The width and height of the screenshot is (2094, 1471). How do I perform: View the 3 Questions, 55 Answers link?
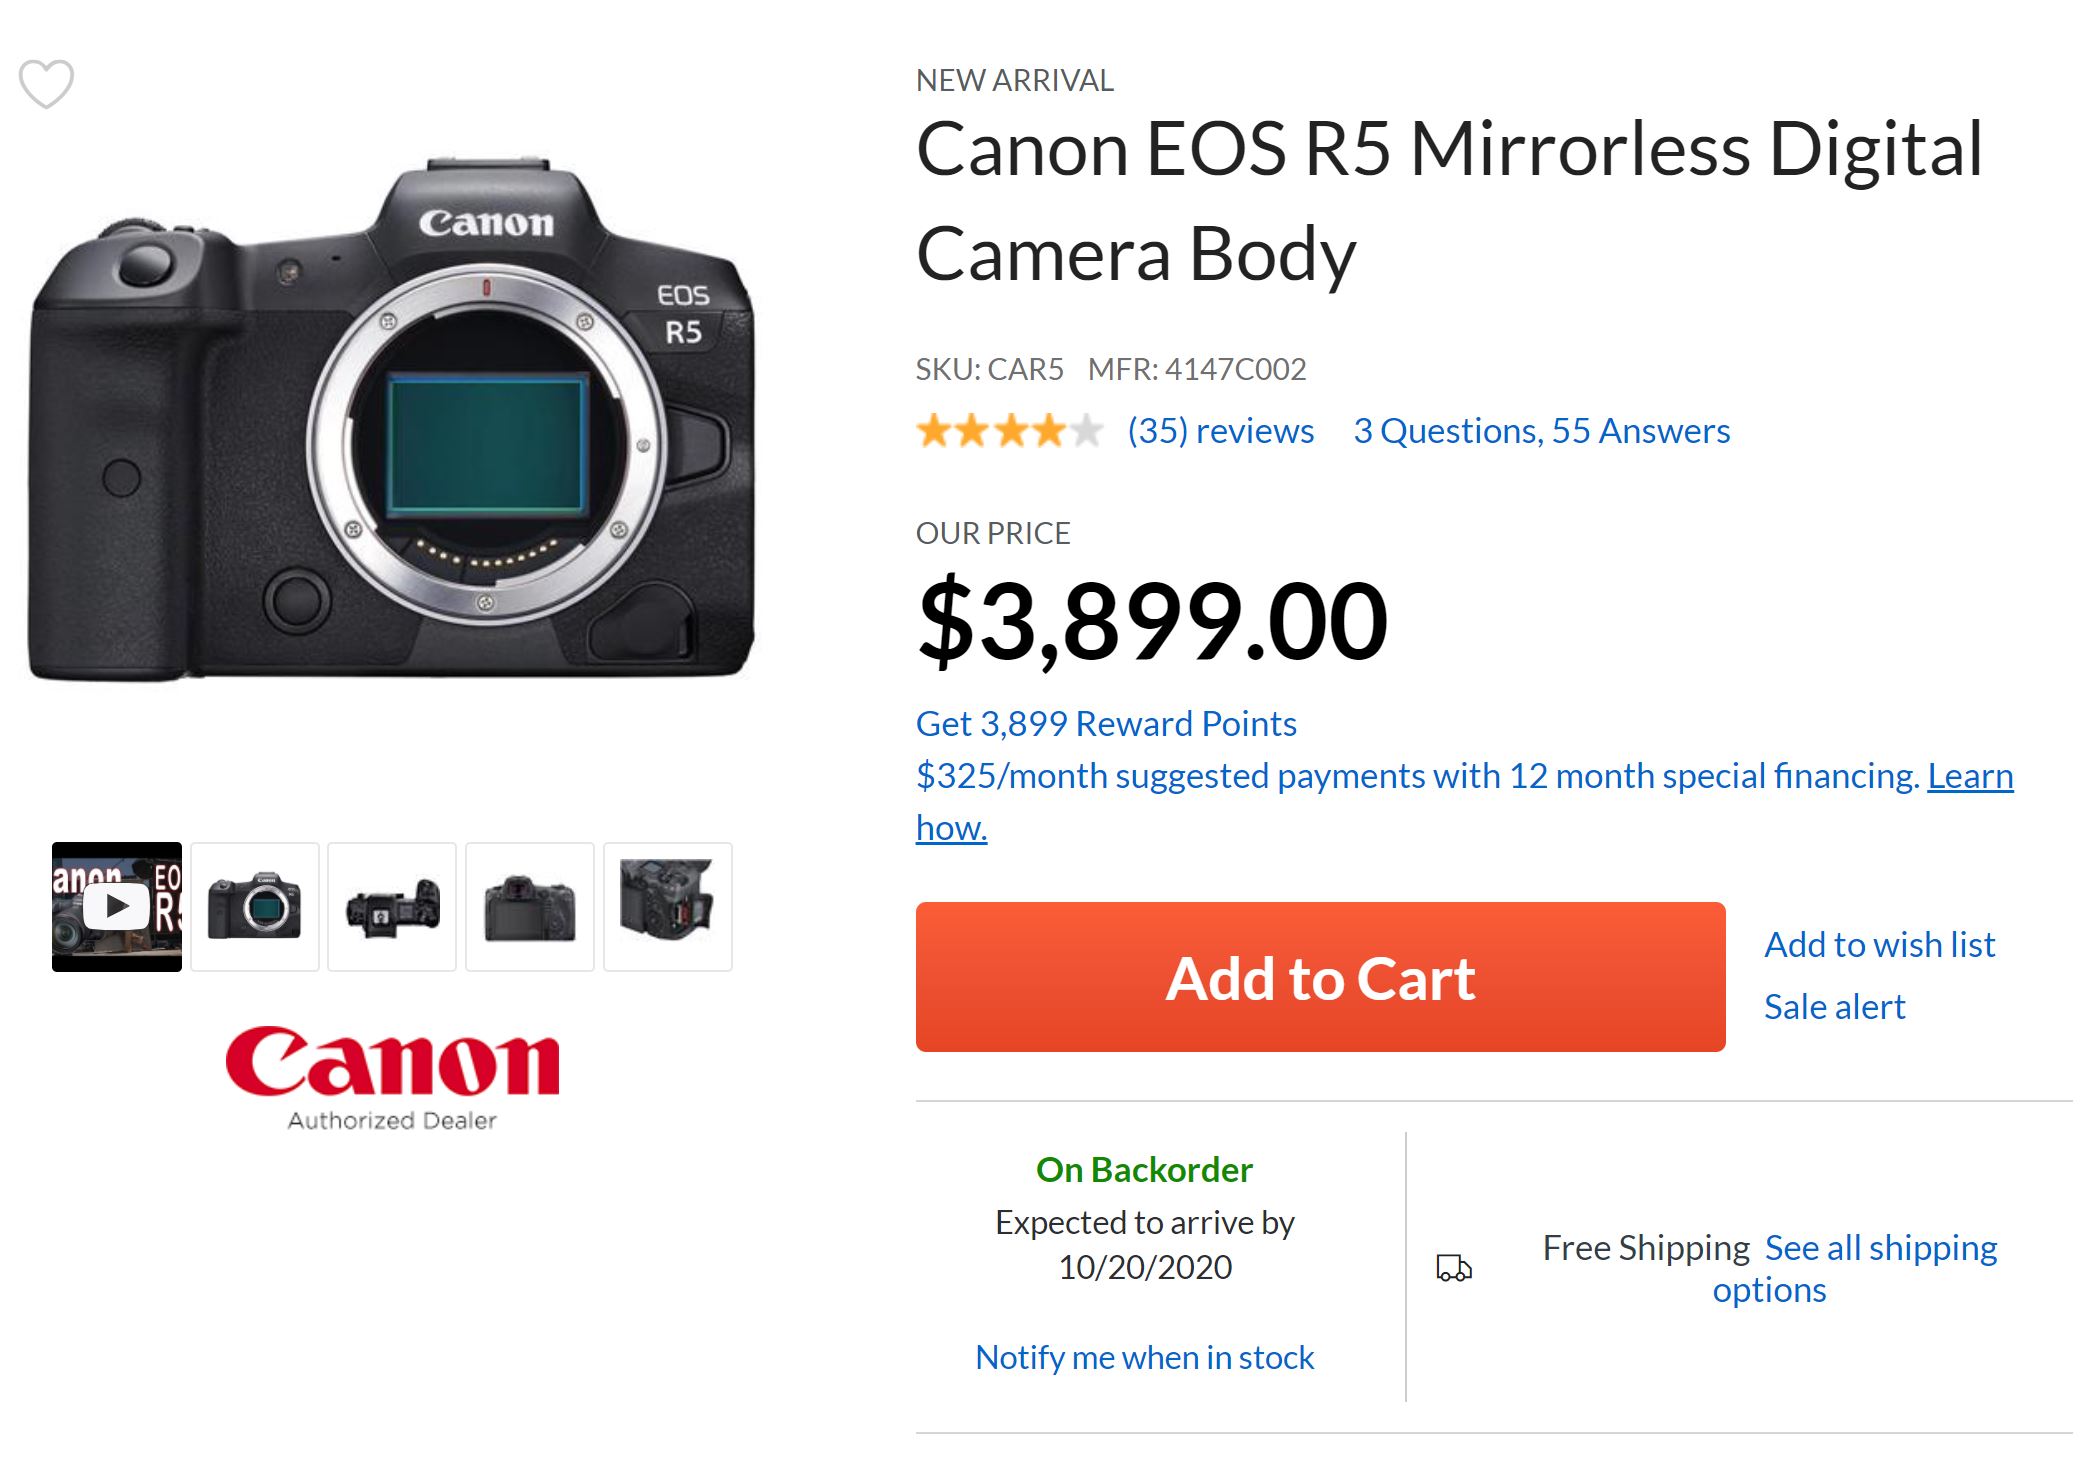pyautogui.click(x=1541, y=431)
